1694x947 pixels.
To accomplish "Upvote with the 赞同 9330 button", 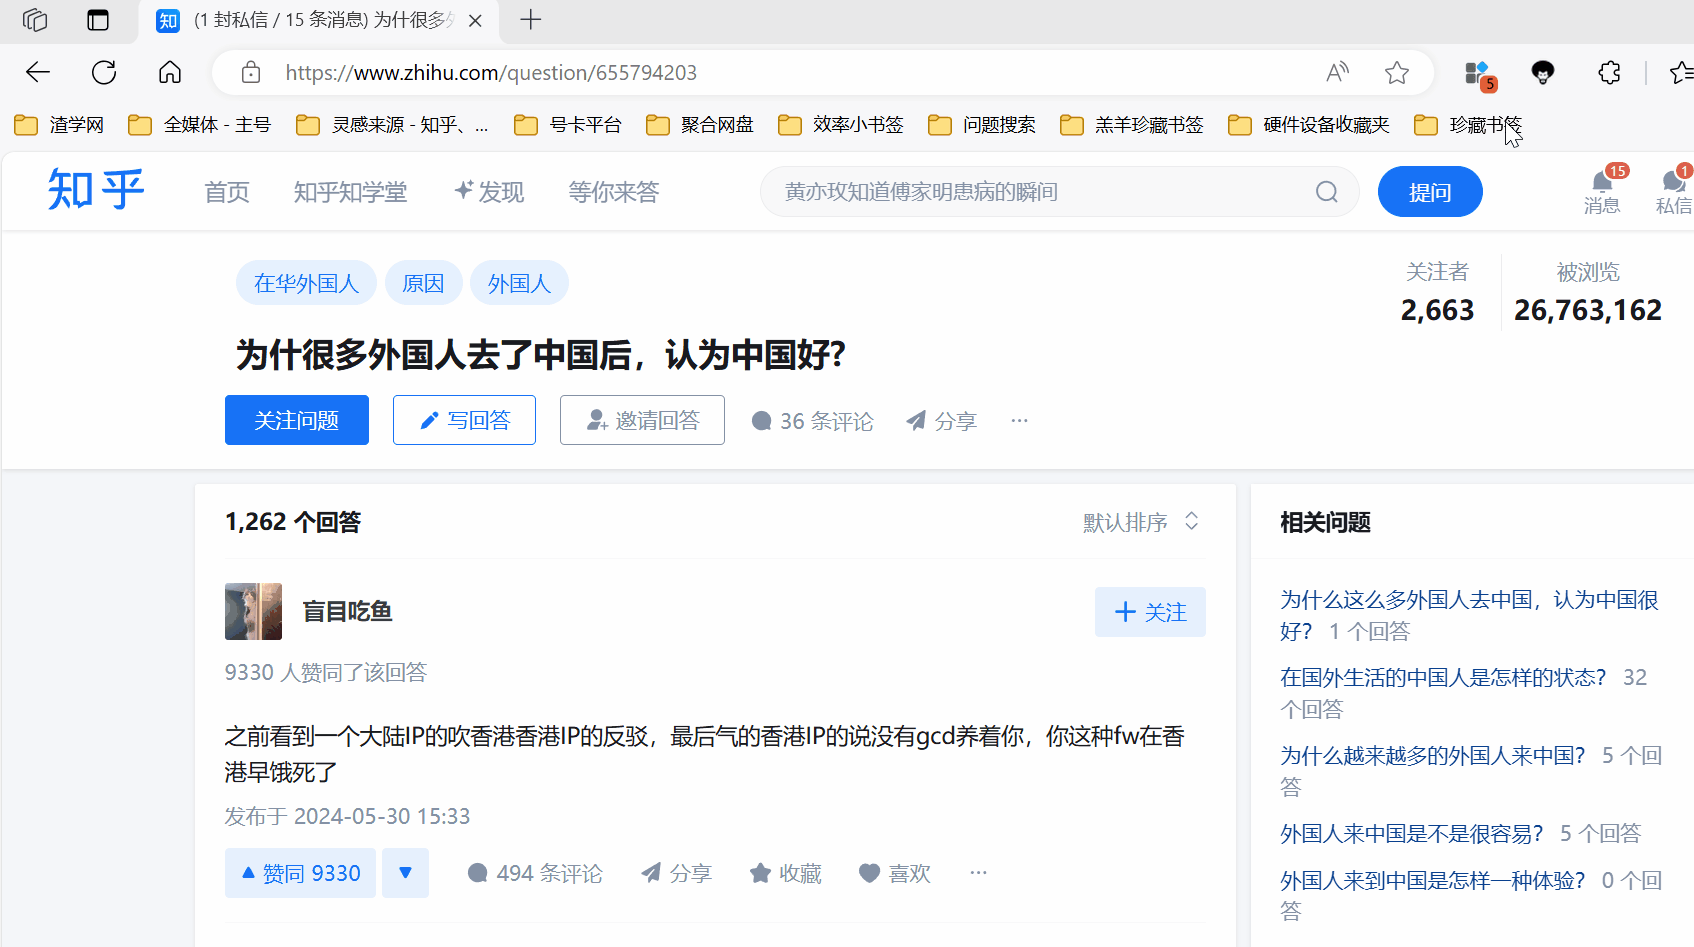I will tap(300, 872).
